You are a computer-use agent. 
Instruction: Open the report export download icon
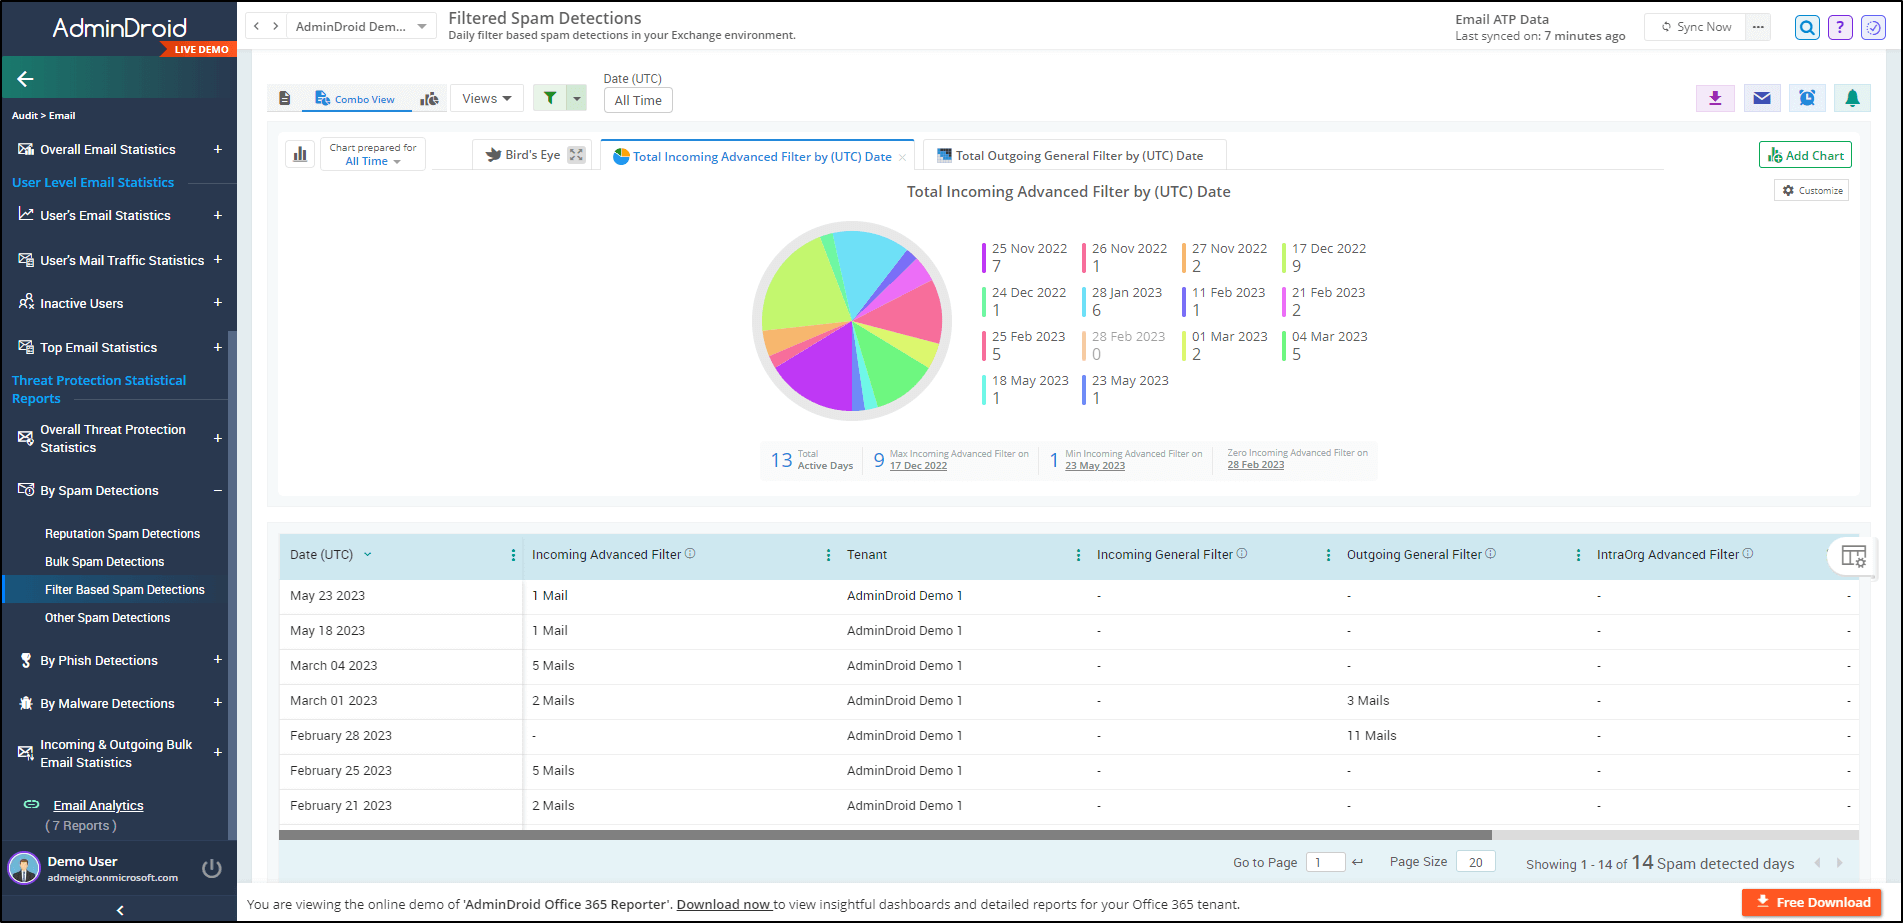pyautogui.click(x=1715, y=97)
